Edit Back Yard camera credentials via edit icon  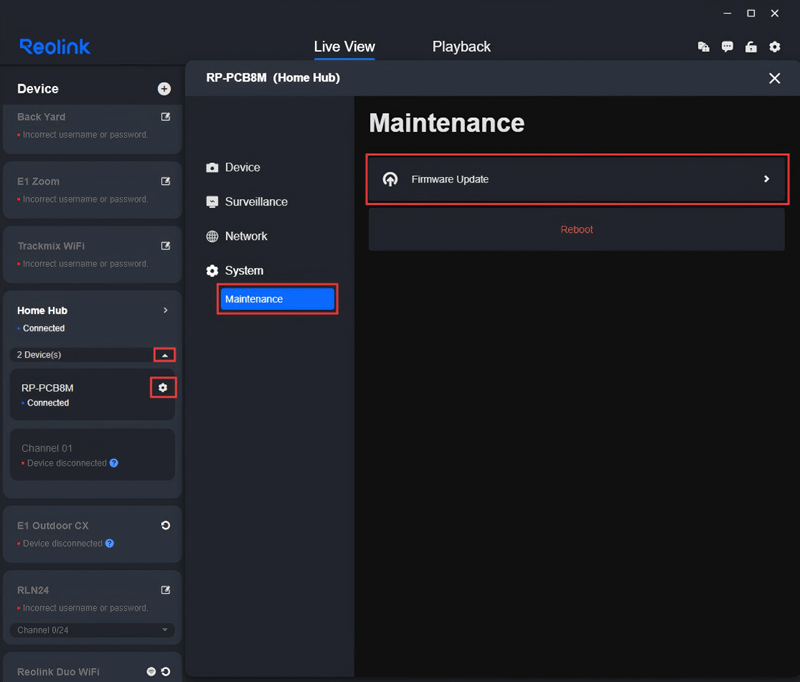click(x=165, y=117)
